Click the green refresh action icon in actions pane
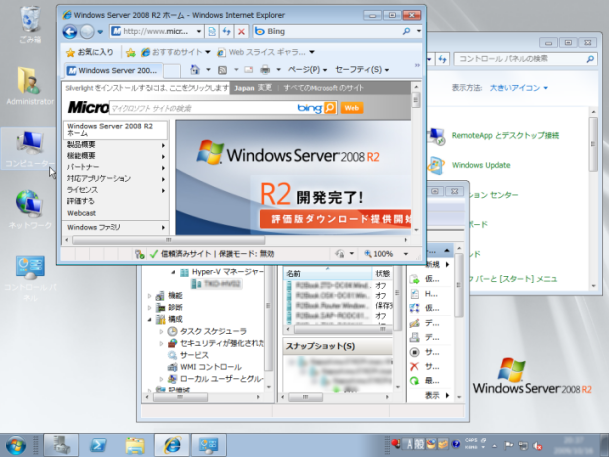The width and height of the screenshot is (609, 457). tap(414, 381)
